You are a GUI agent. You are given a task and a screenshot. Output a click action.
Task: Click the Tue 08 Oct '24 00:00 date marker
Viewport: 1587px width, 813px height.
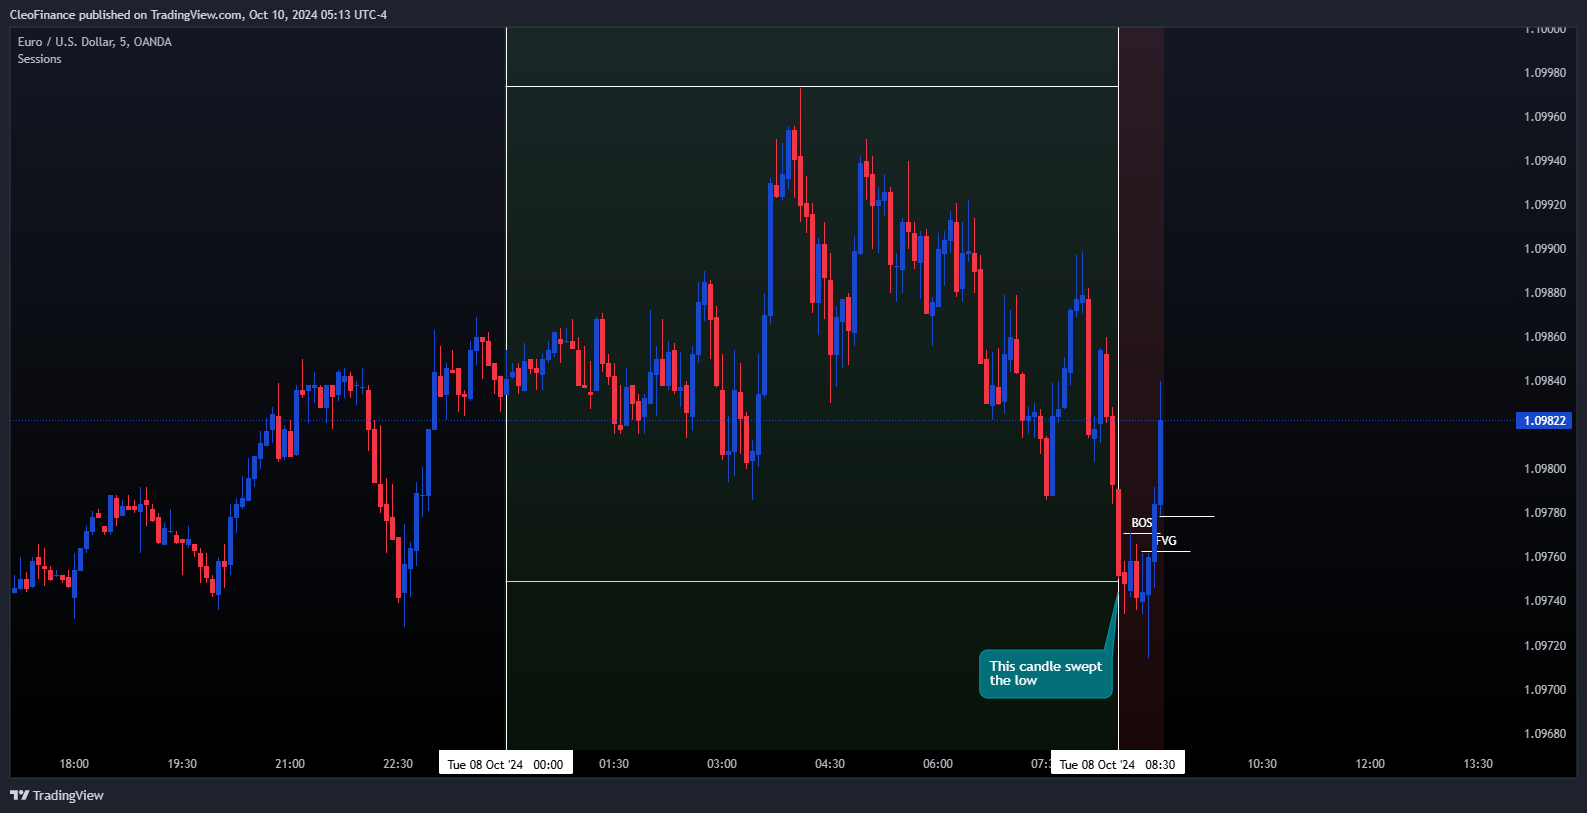coord(505,764)
